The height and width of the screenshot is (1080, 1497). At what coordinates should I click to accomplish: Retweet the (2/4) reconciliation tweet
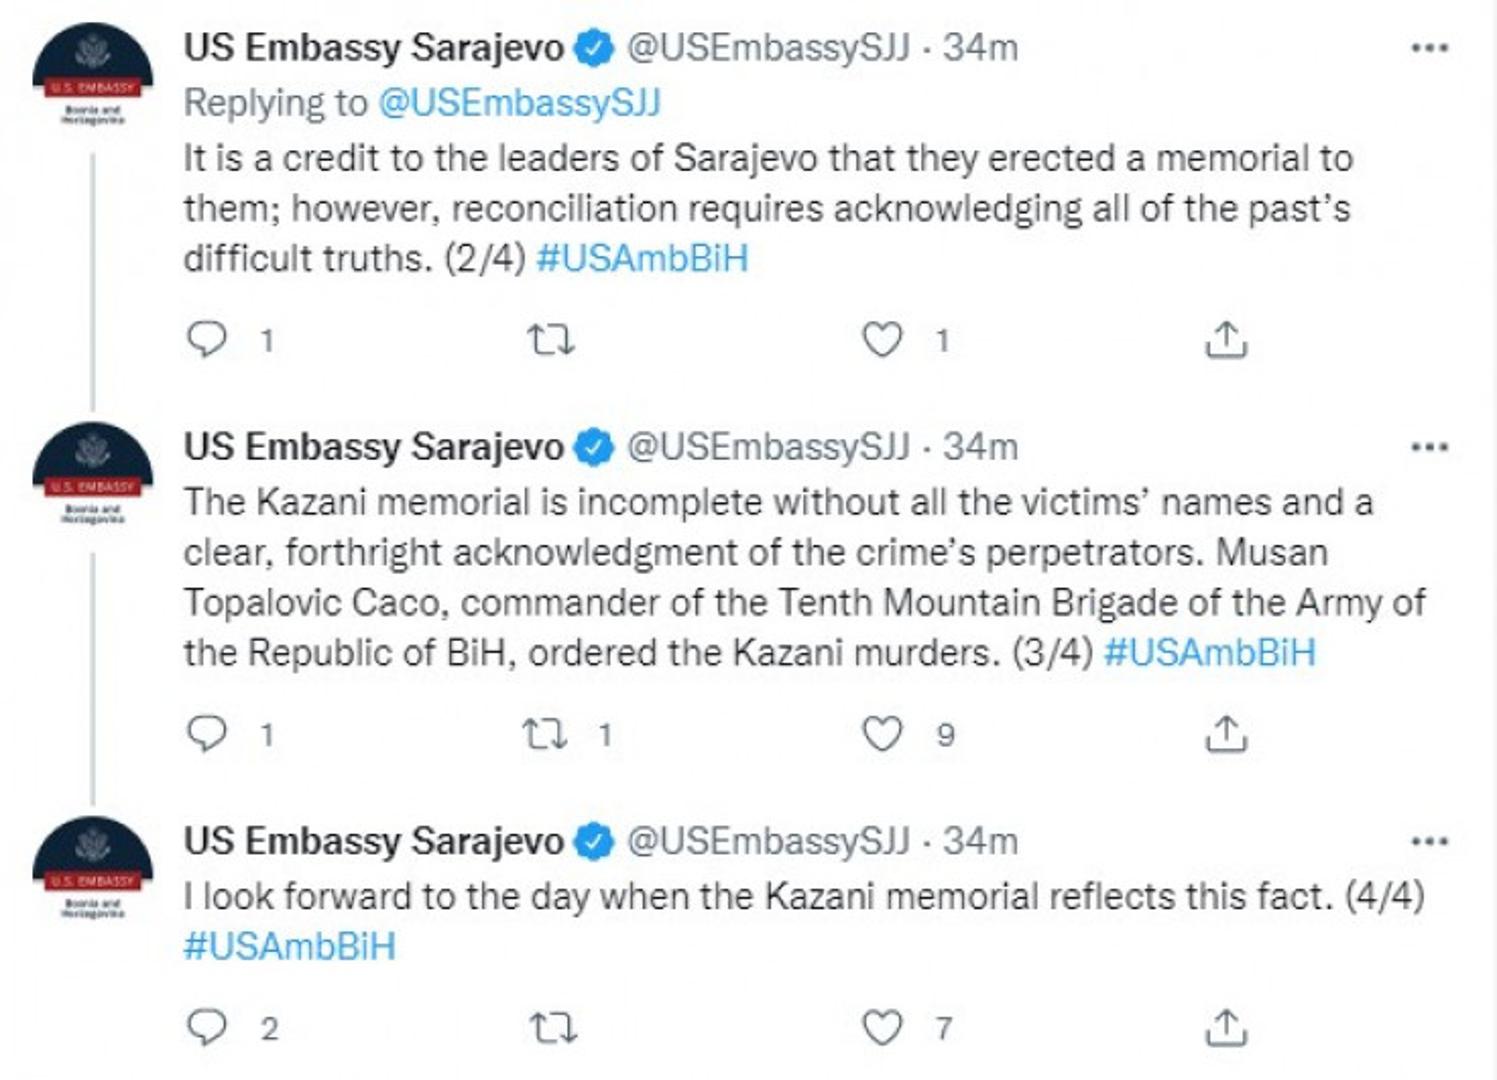551,341
